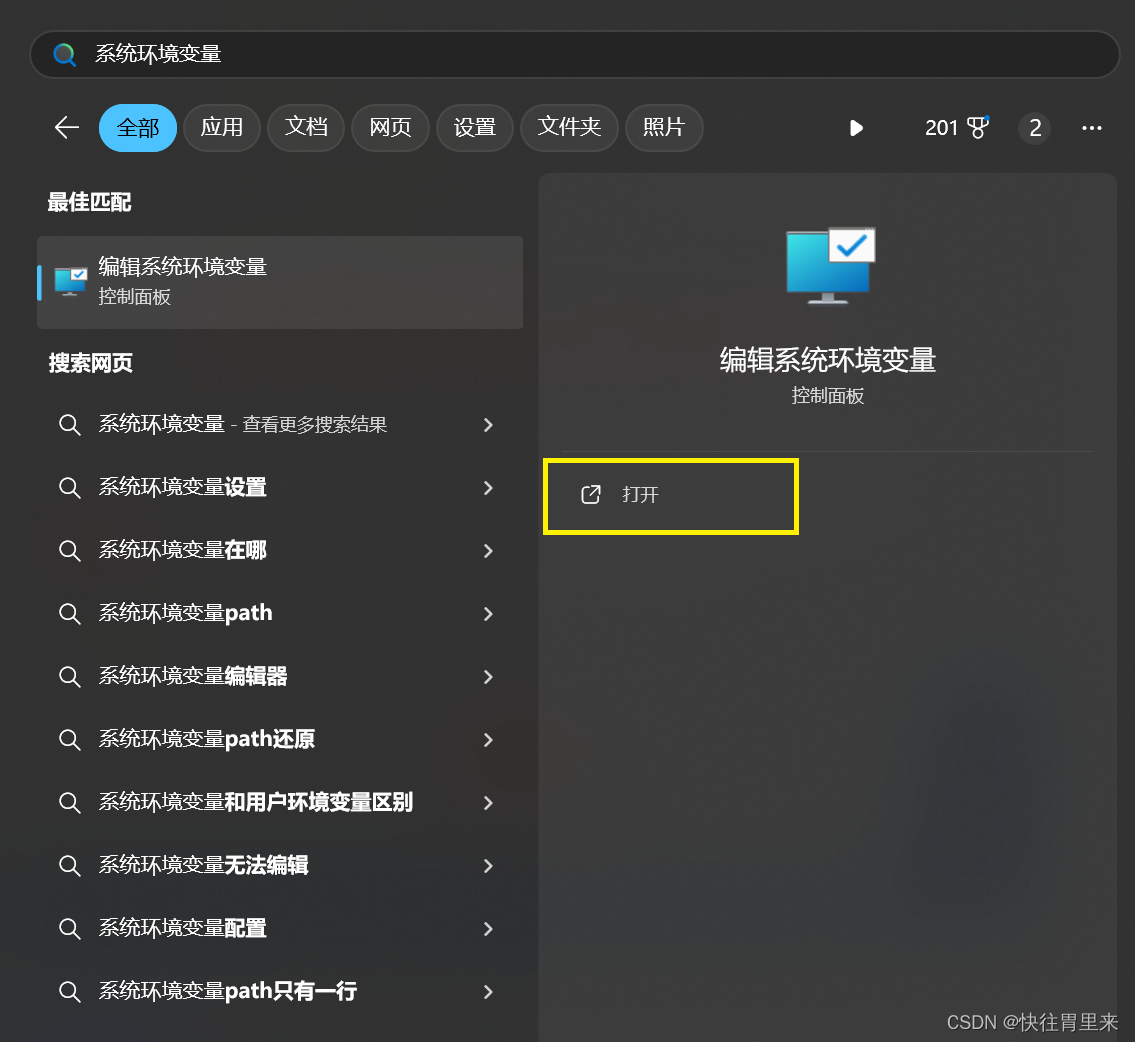Expand chevron for 系统环境变量设置 row

point(489,488)
